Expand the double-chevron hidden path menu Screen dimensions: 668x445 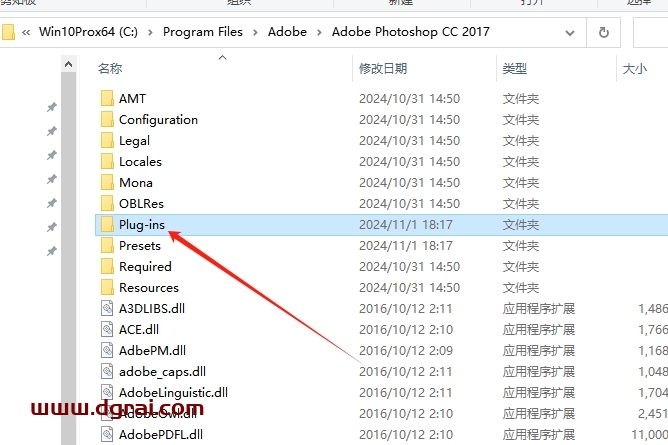pyautogui.click(x=26, y=32)
